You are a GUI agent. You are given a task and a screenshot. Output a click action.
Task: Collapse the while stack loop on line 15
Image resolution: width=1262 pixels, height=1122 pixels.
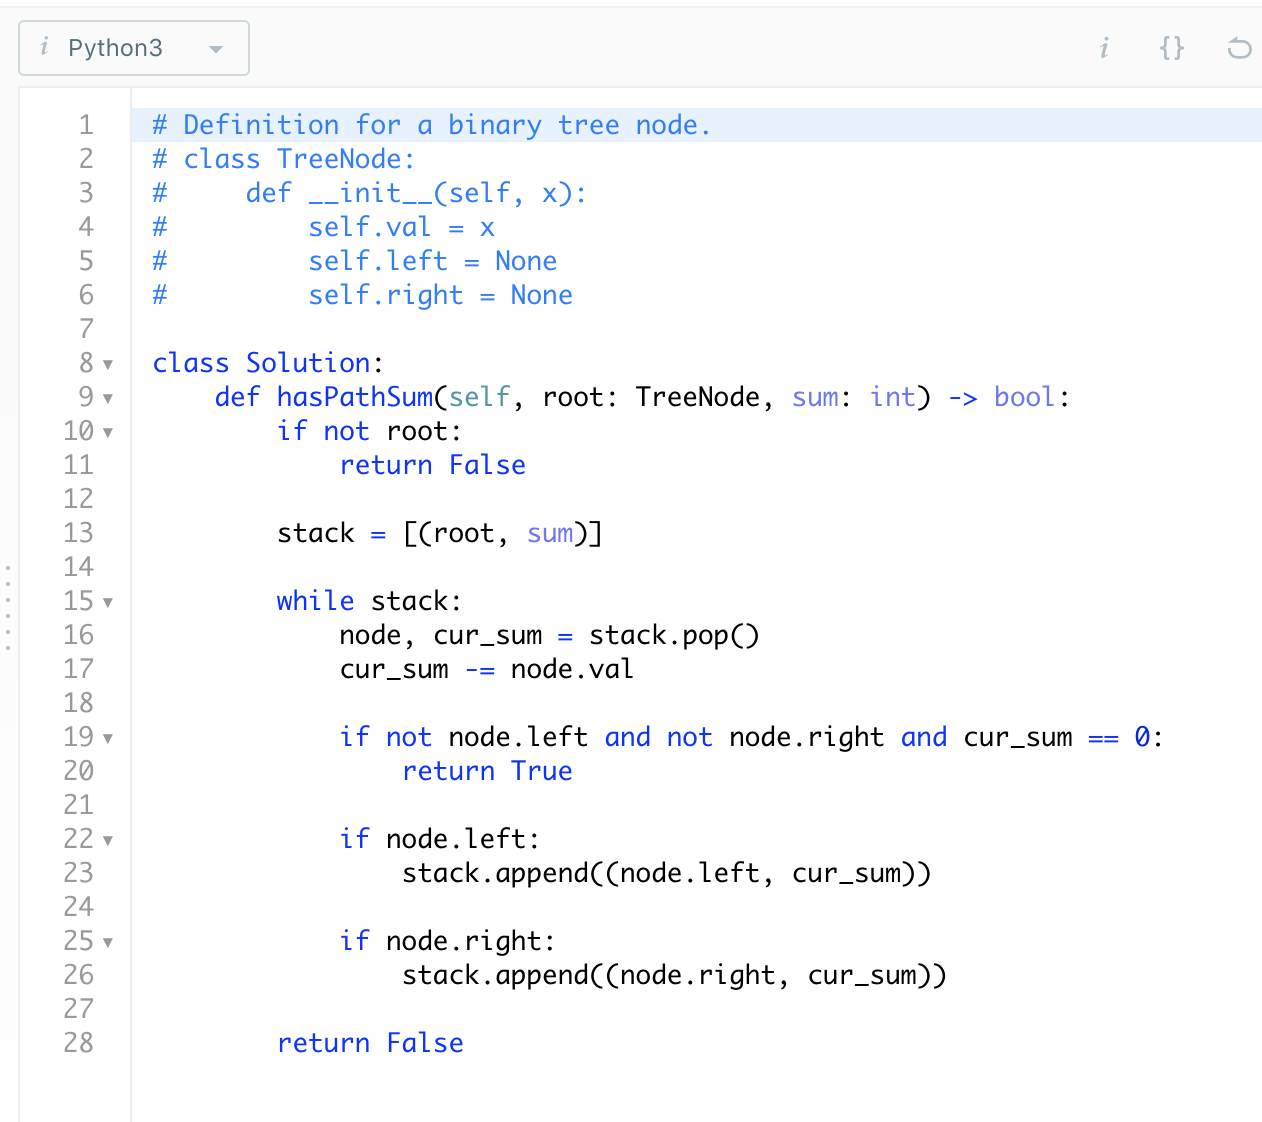(x=109, y=602)
